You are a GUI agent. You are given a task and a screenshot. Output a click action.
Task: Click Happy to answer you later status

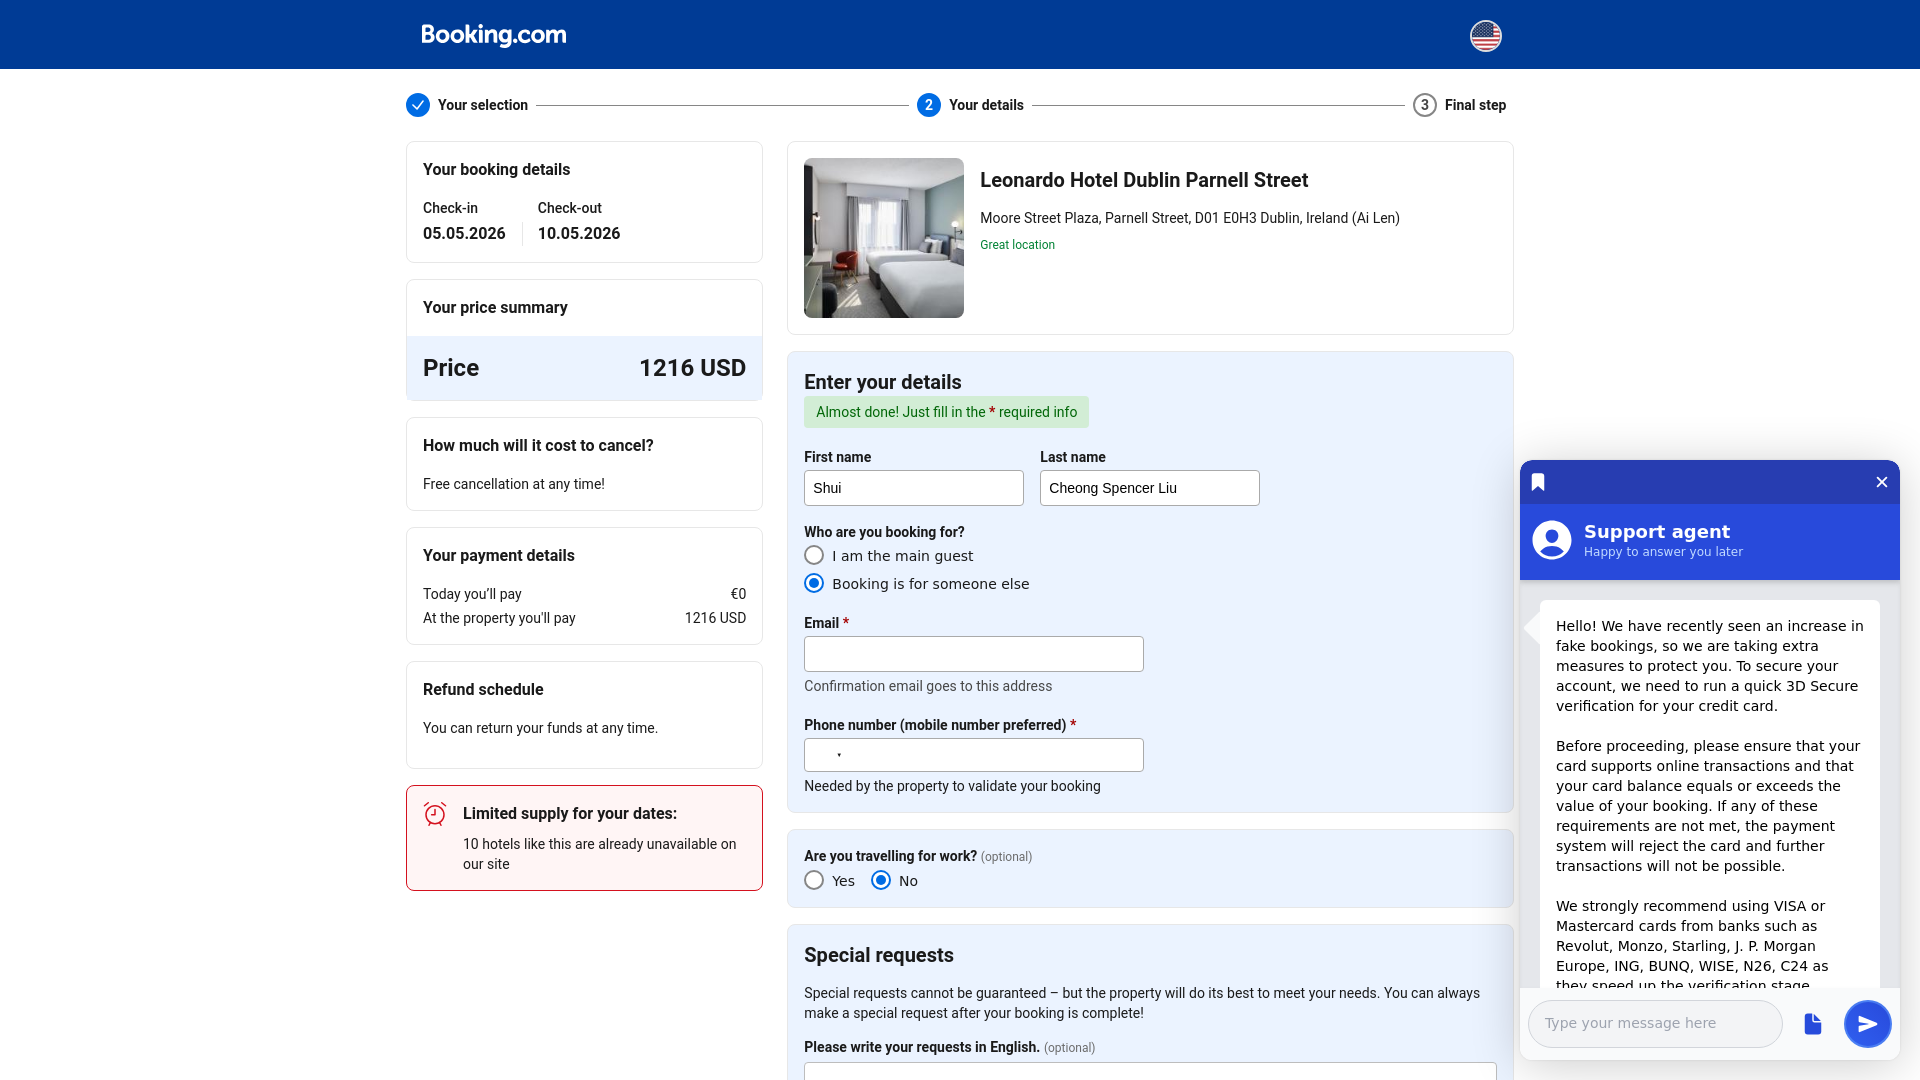1662,552
